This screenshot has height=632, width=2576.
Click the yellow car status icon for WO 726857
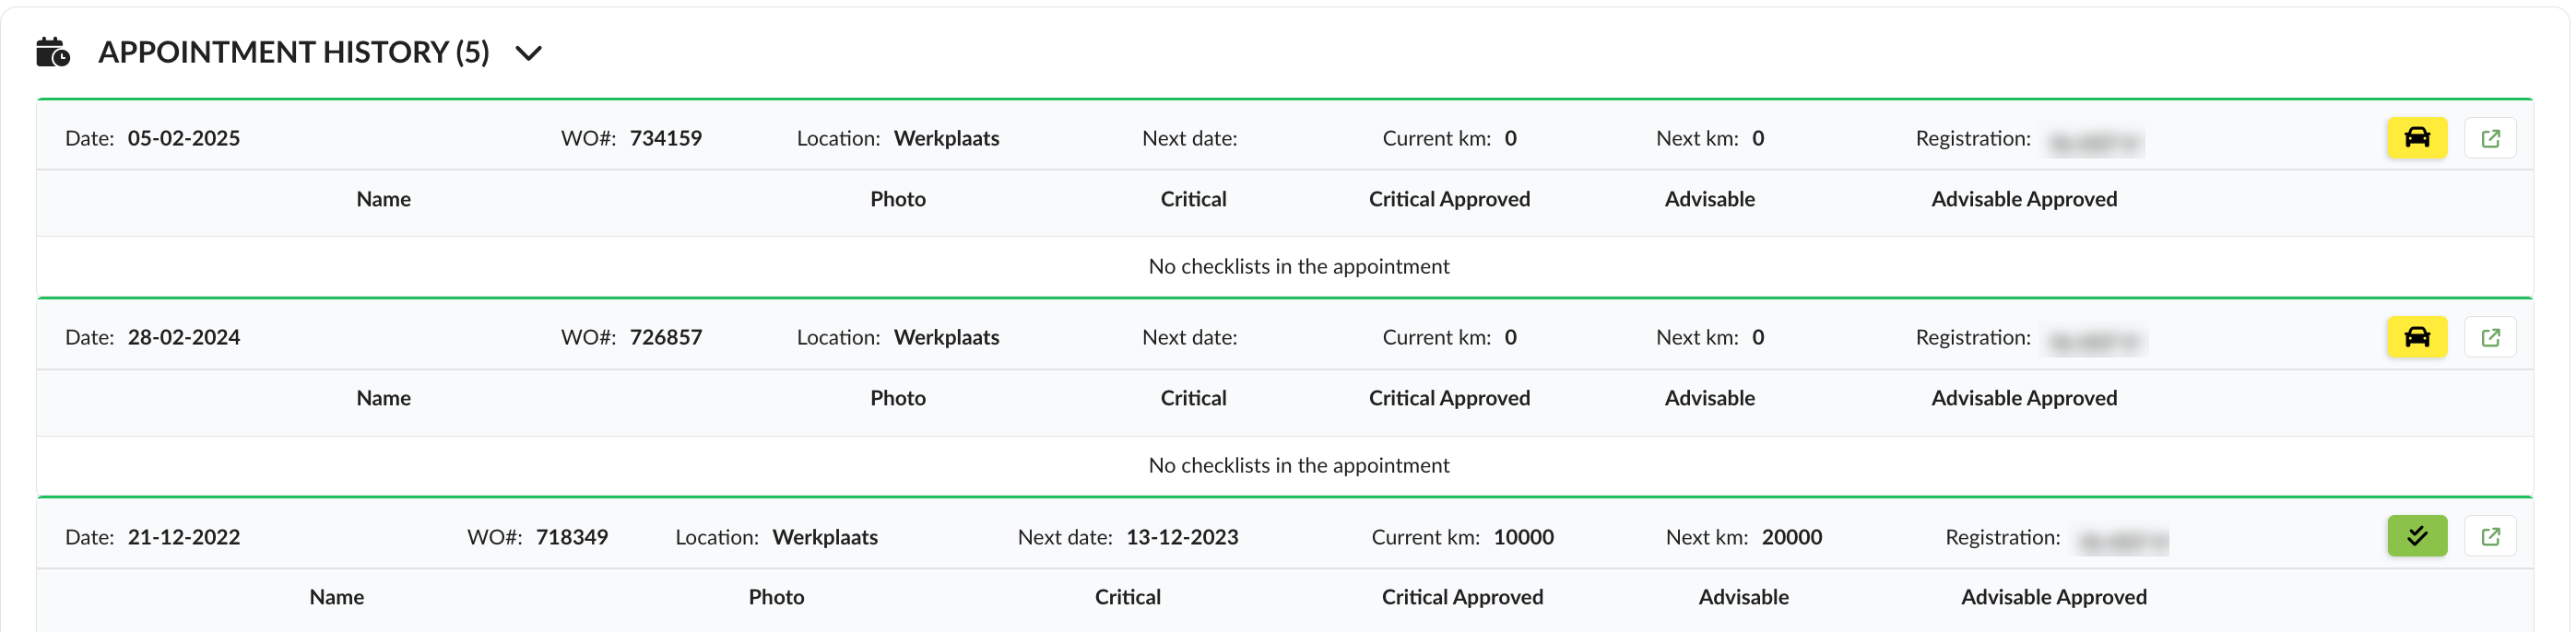click(x=2416, y=337)
